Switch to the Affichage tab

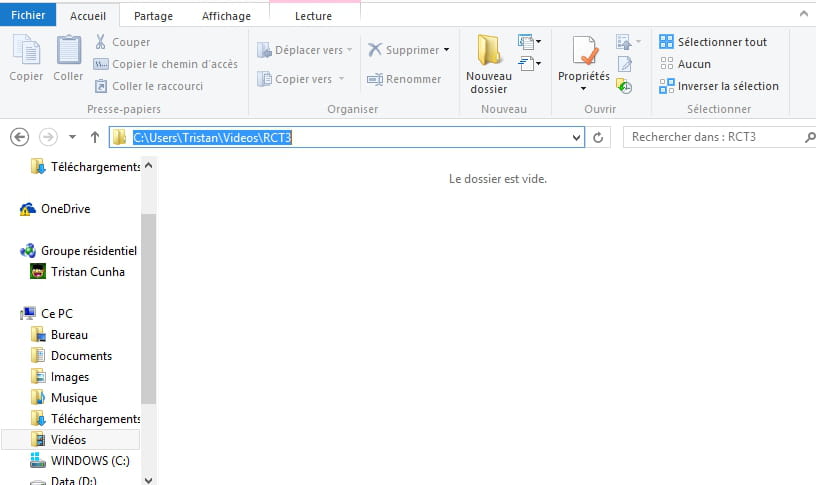226,16
